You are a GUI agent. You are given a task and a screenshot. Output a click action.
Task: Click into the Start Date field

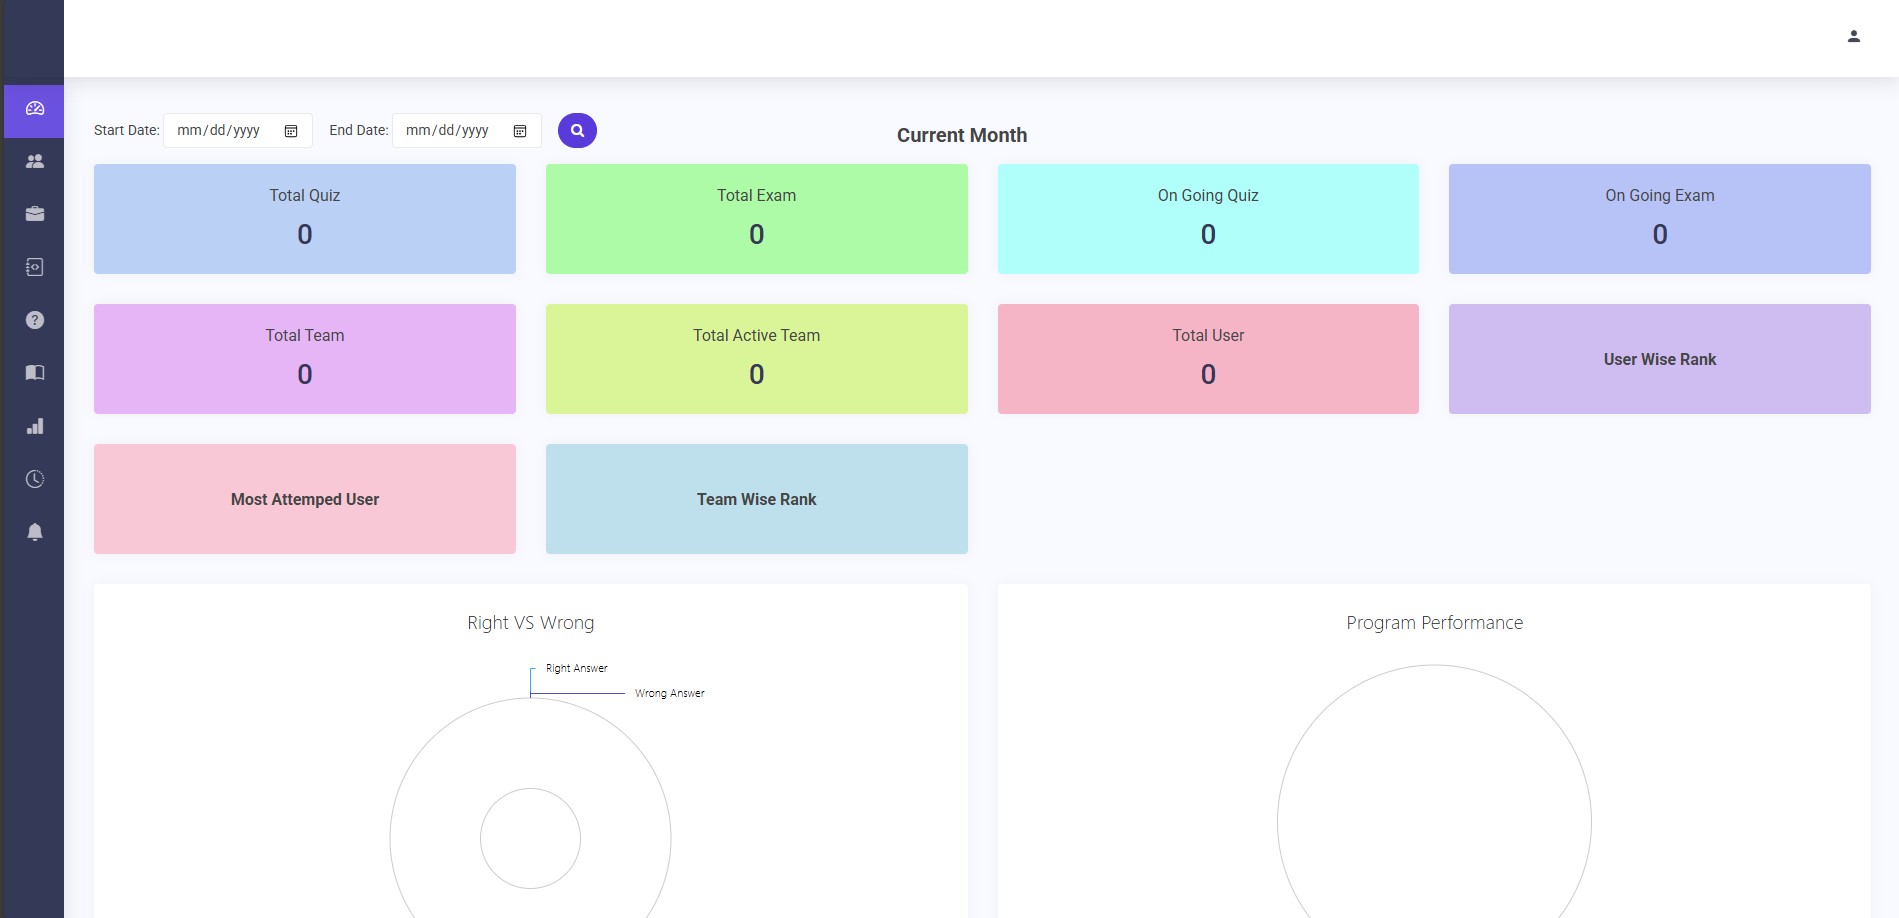click(x=238, y=130)
